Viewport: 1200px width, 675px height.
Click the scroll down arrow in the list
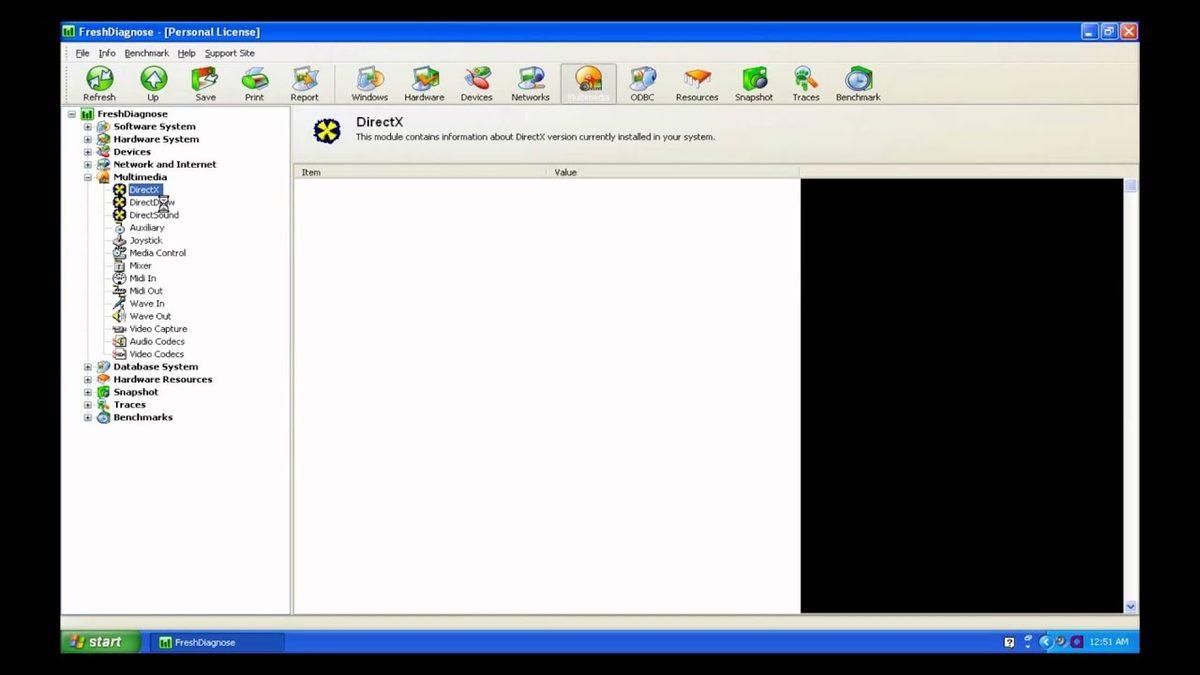click(1131, 606)
